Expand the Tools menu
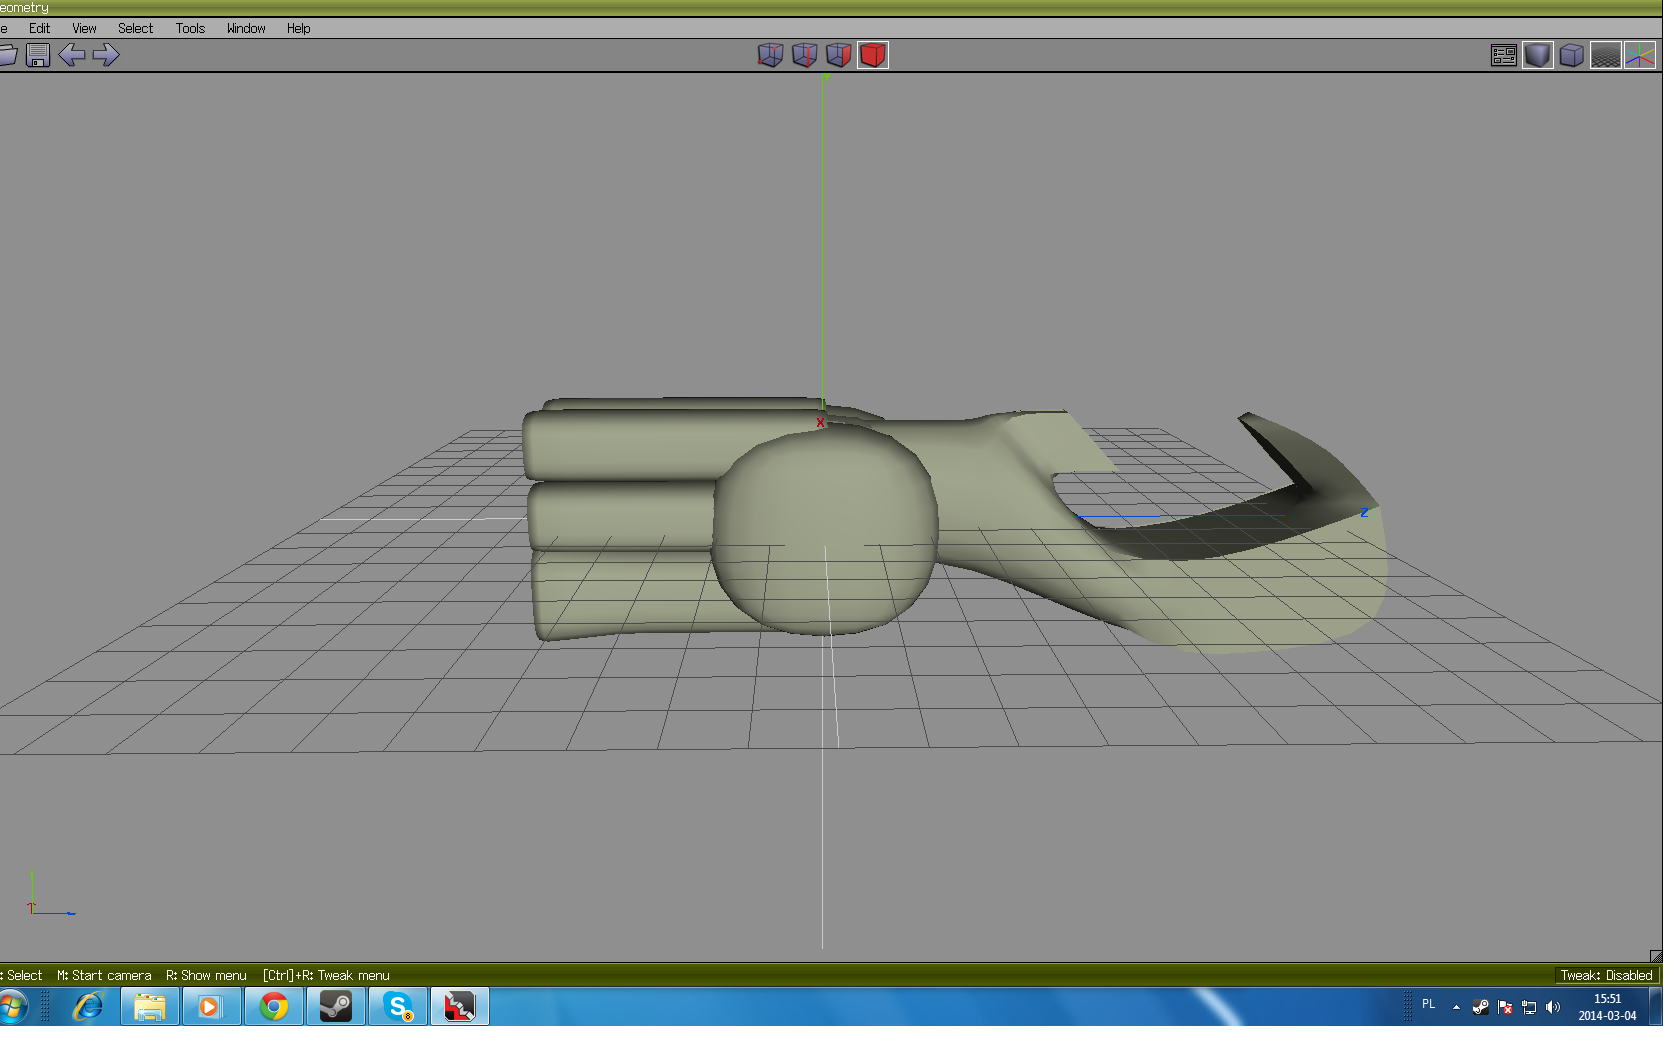The width and height of the screenshot is (1680, 1050). point(190,28)
